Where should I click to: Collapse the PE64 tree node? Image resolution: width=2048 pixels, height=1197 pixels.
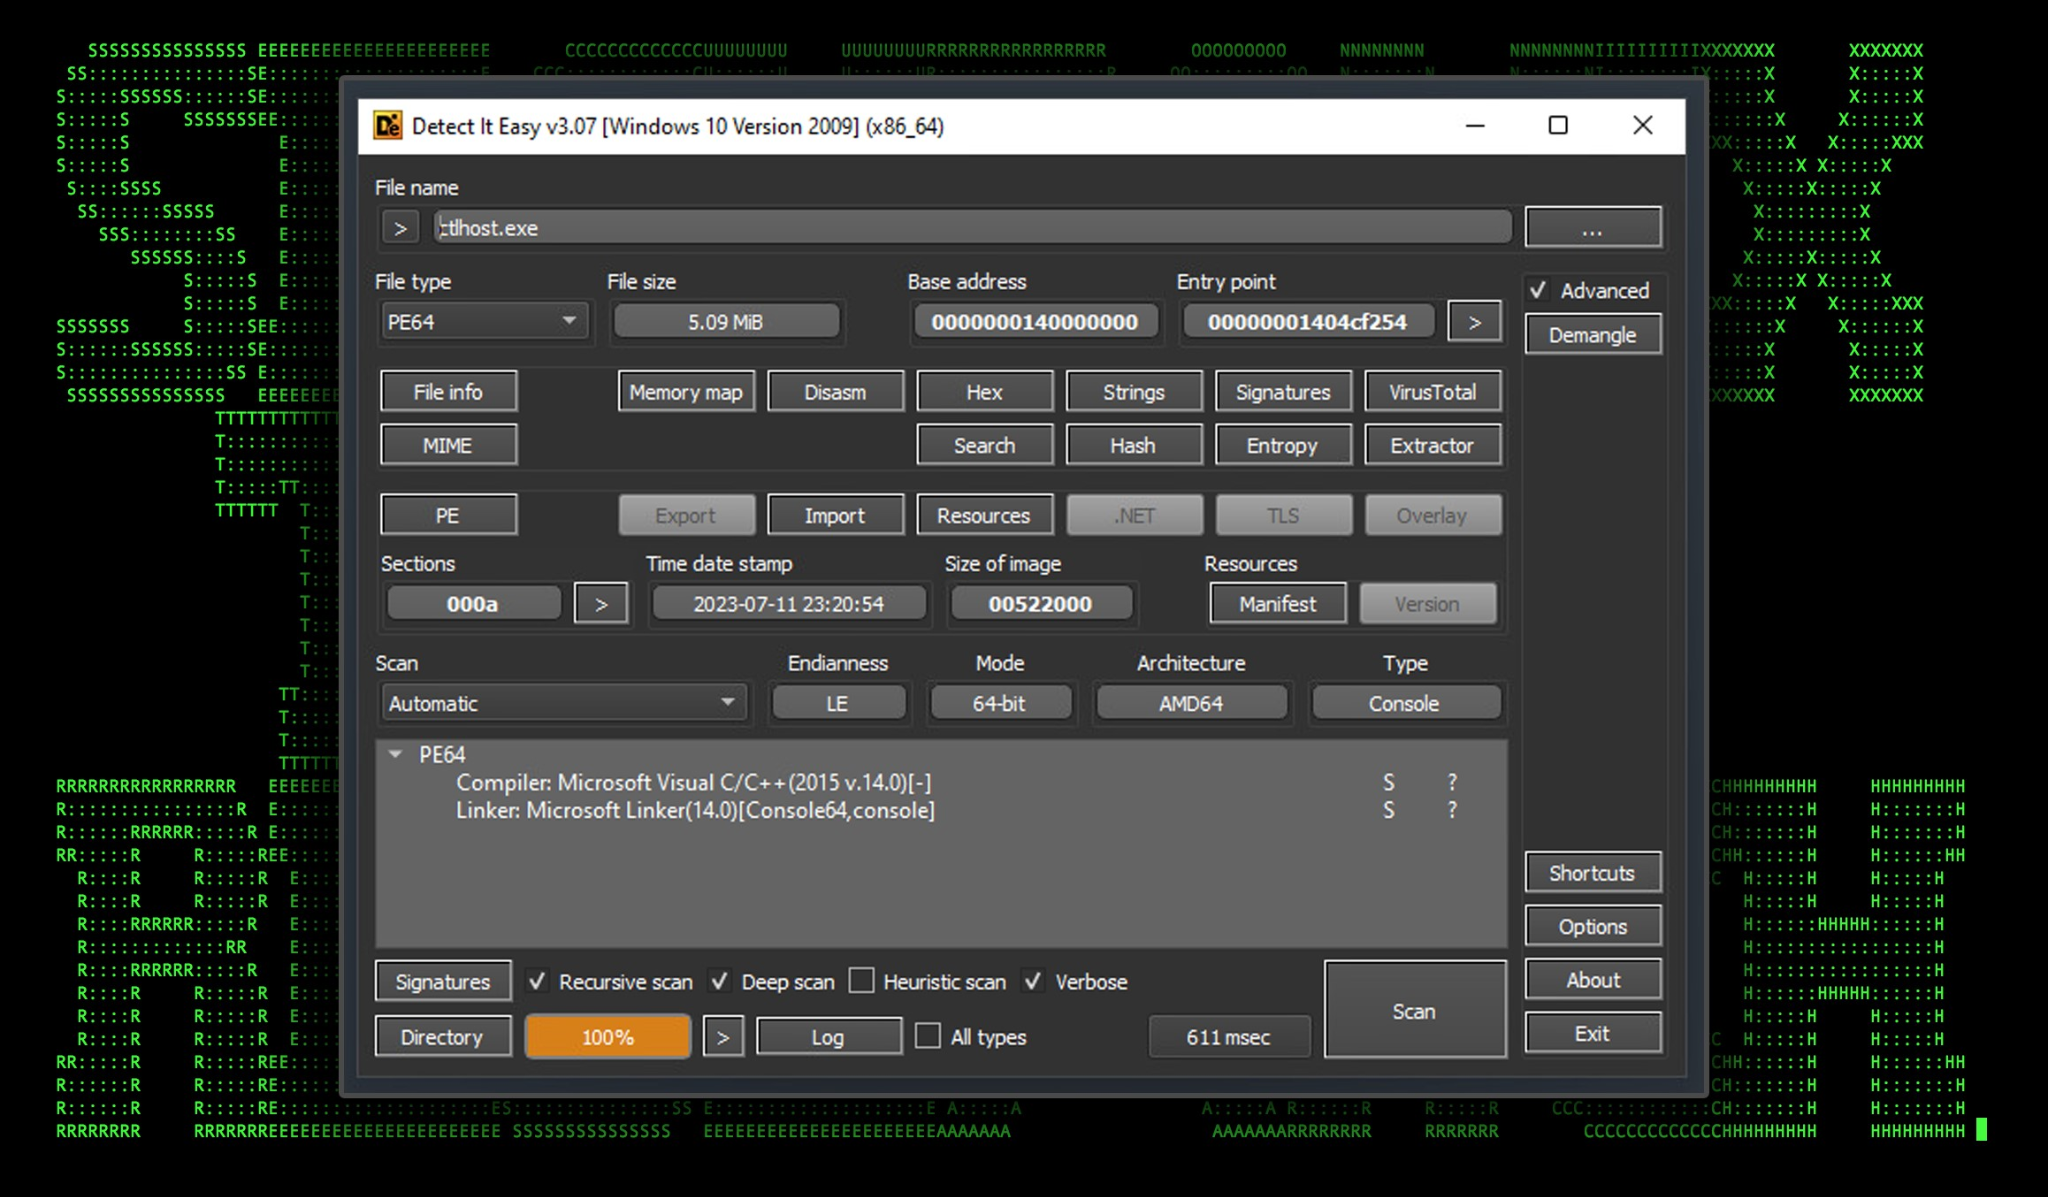point(396,754)
